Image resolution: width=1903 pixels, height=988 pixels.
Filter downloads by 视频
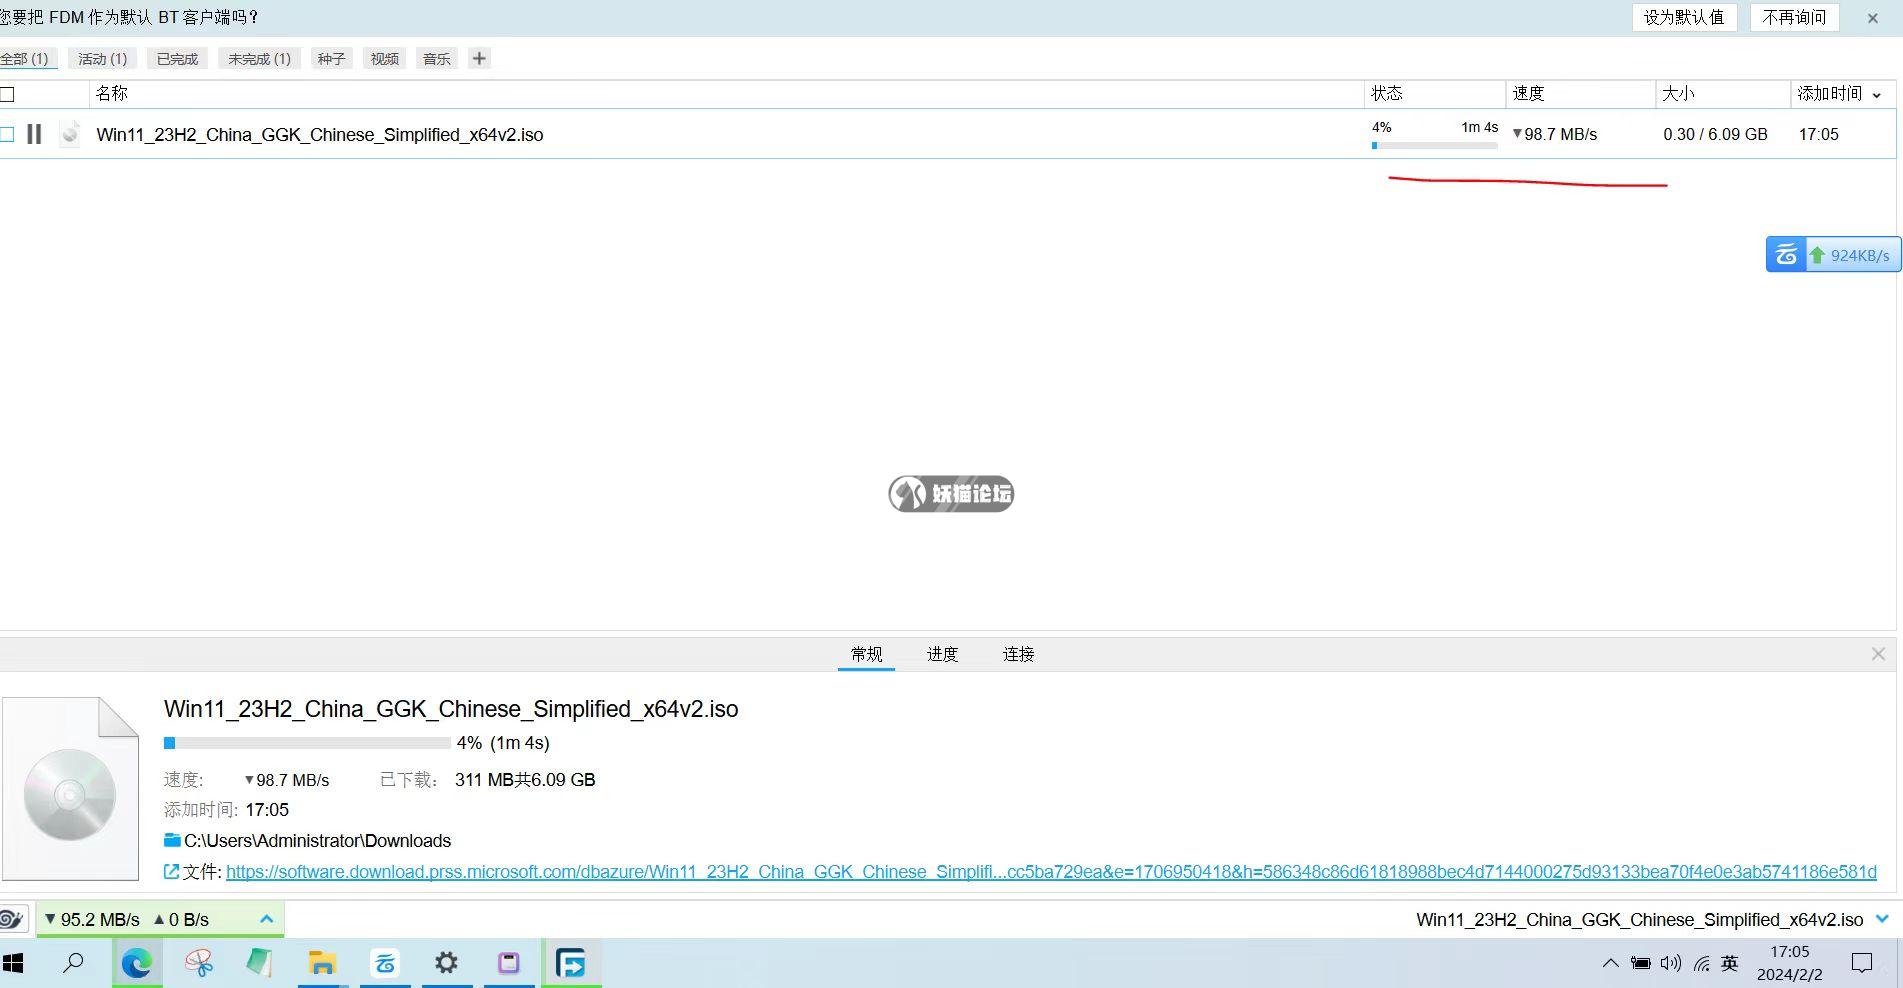tap(384, 59)
